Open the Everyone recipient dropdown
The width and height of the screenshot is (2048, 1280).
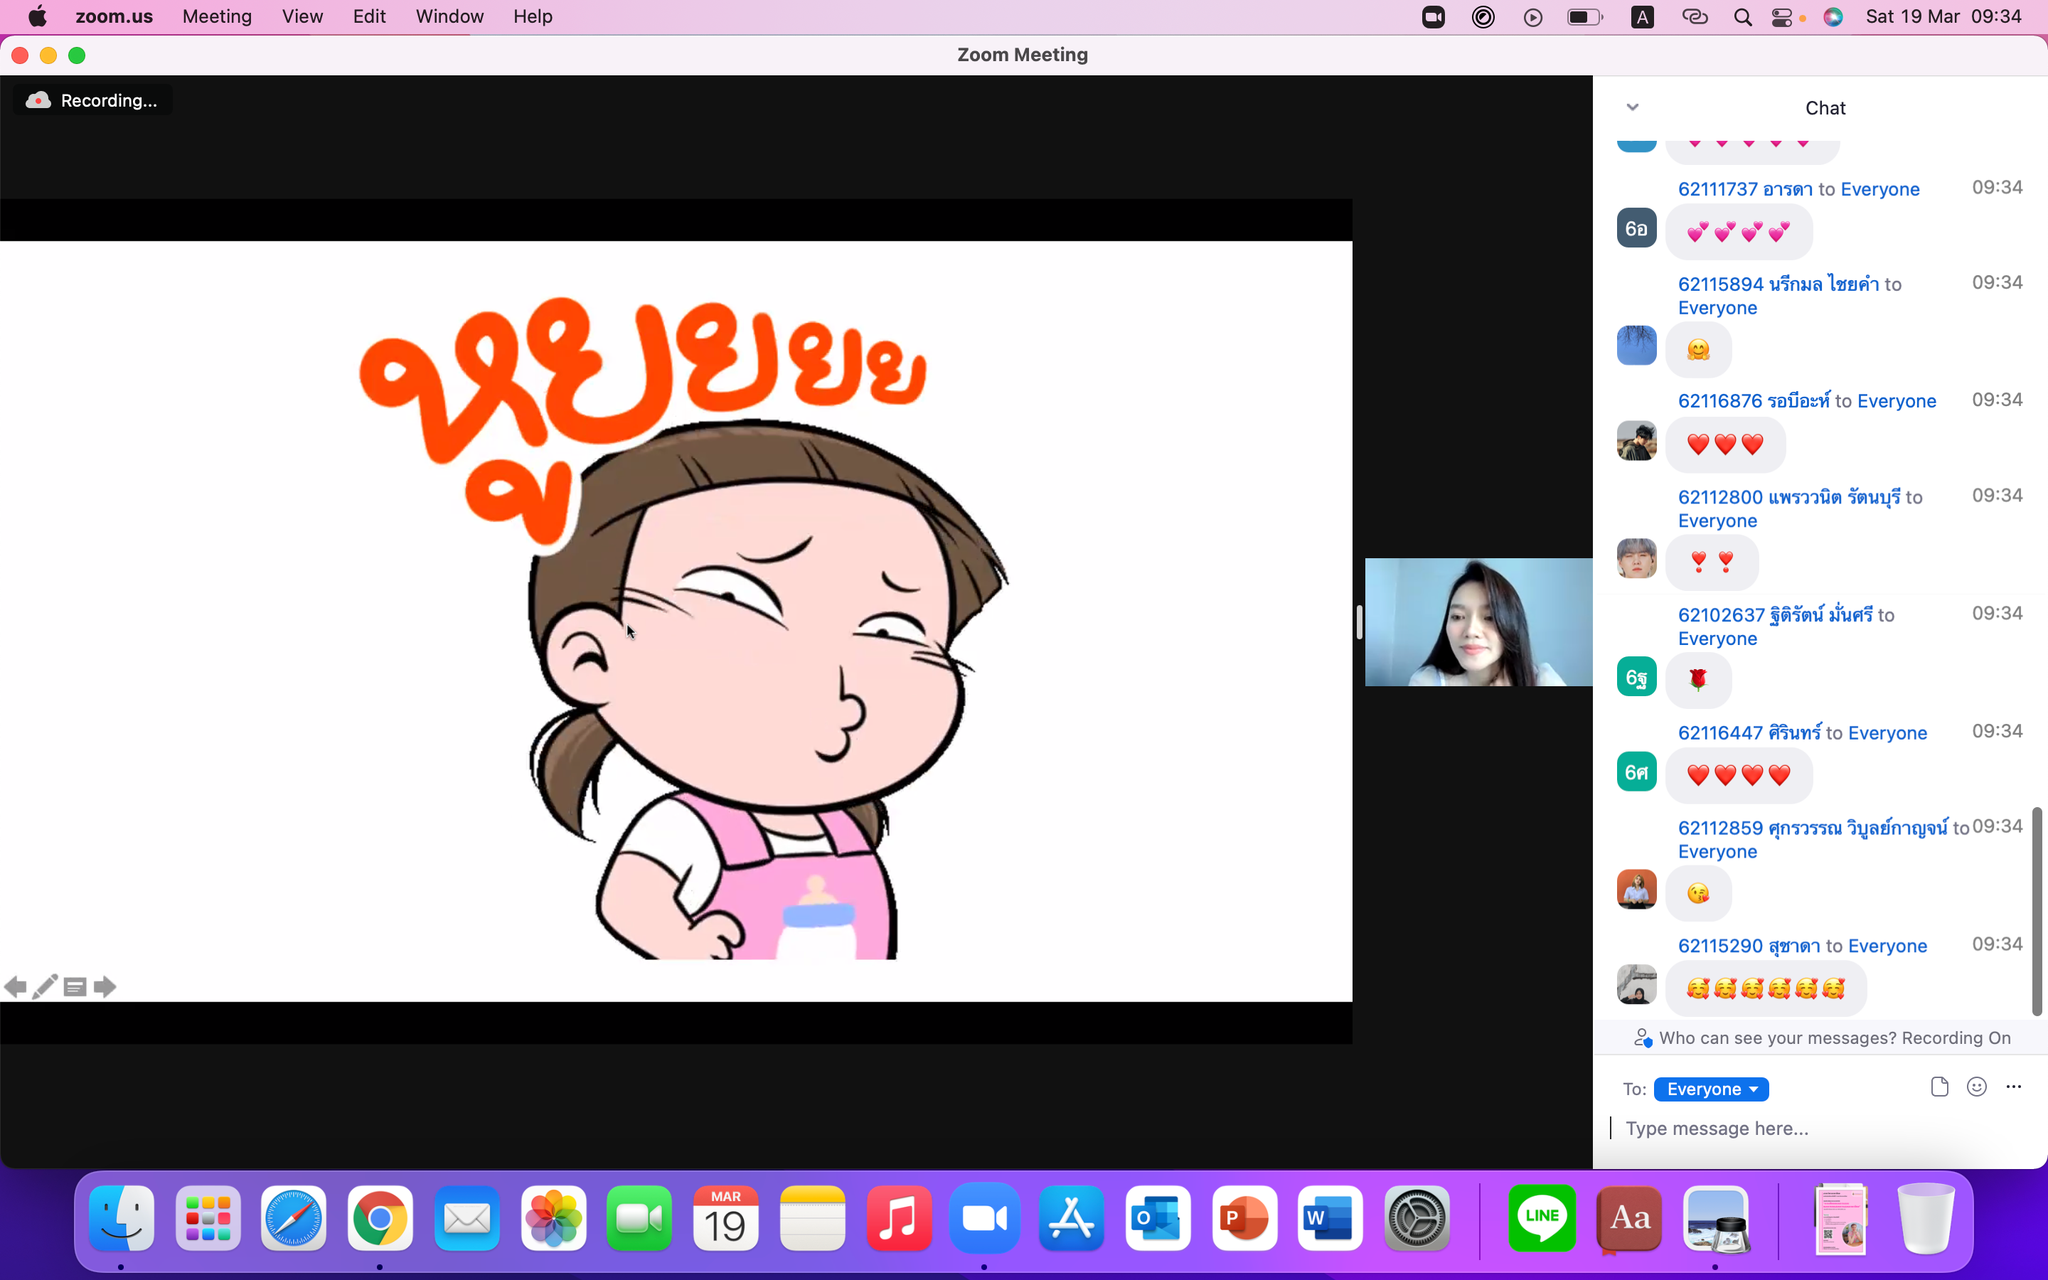click(x=1710, y=1089)
